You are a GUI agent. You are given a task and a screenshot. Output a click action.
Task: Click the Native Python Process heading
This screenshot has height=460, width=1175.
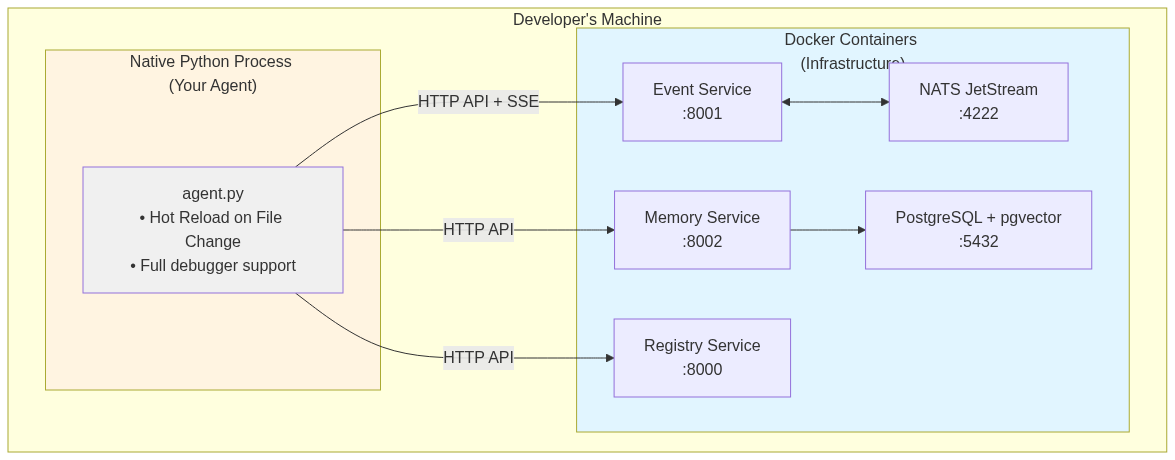pyautogui.click(x=211, y=62)
